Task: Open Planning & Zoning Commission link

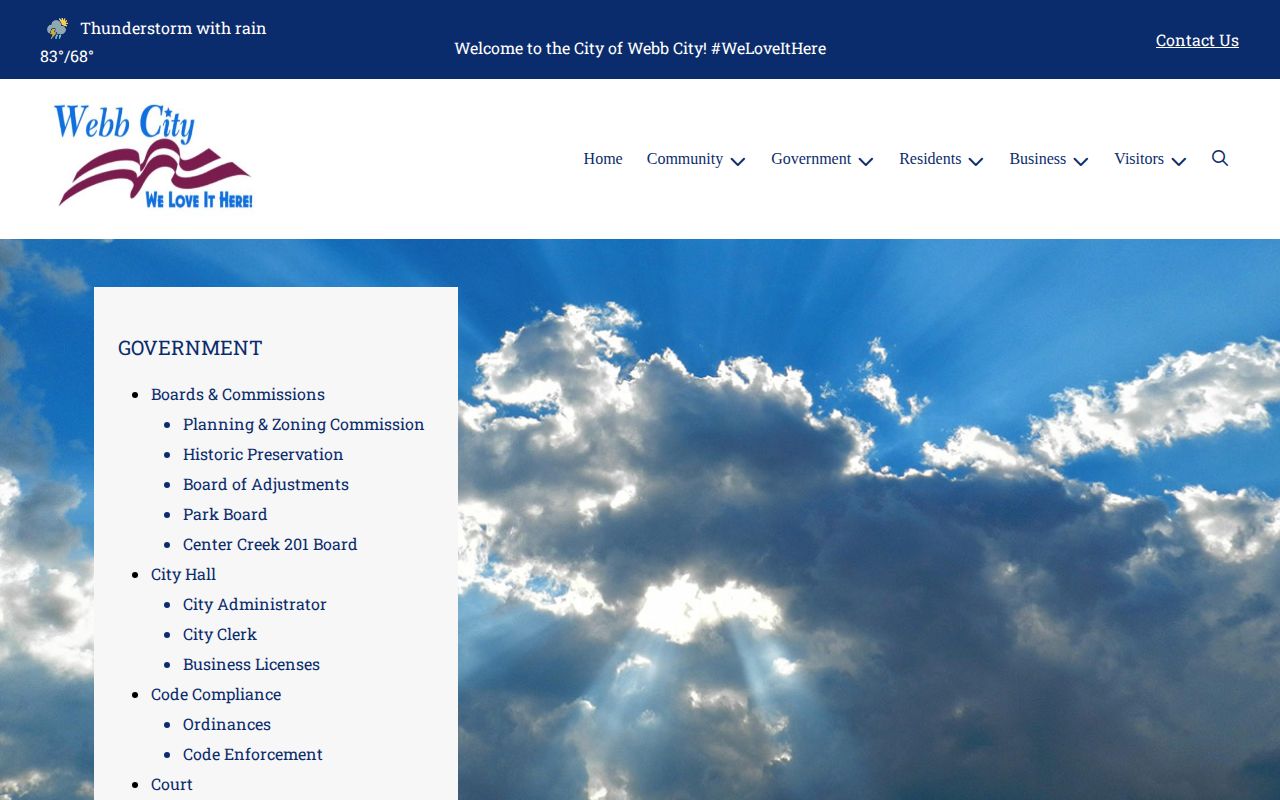Action: point(304,424)
